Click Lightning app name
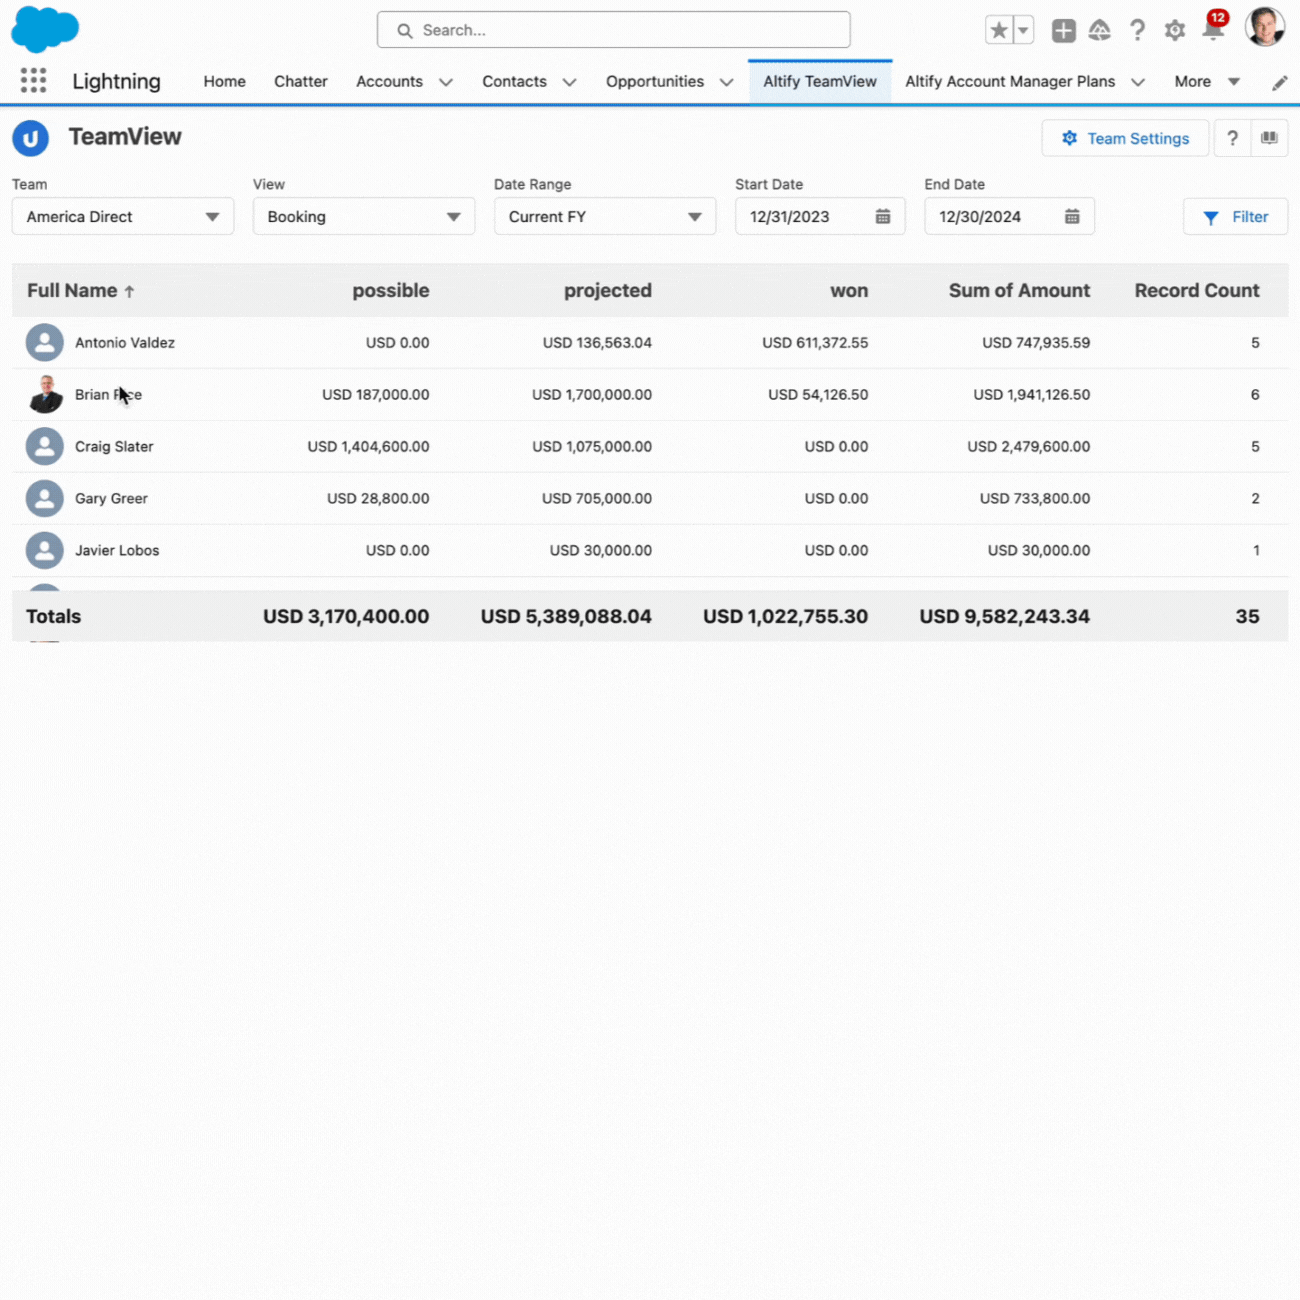 116,81
